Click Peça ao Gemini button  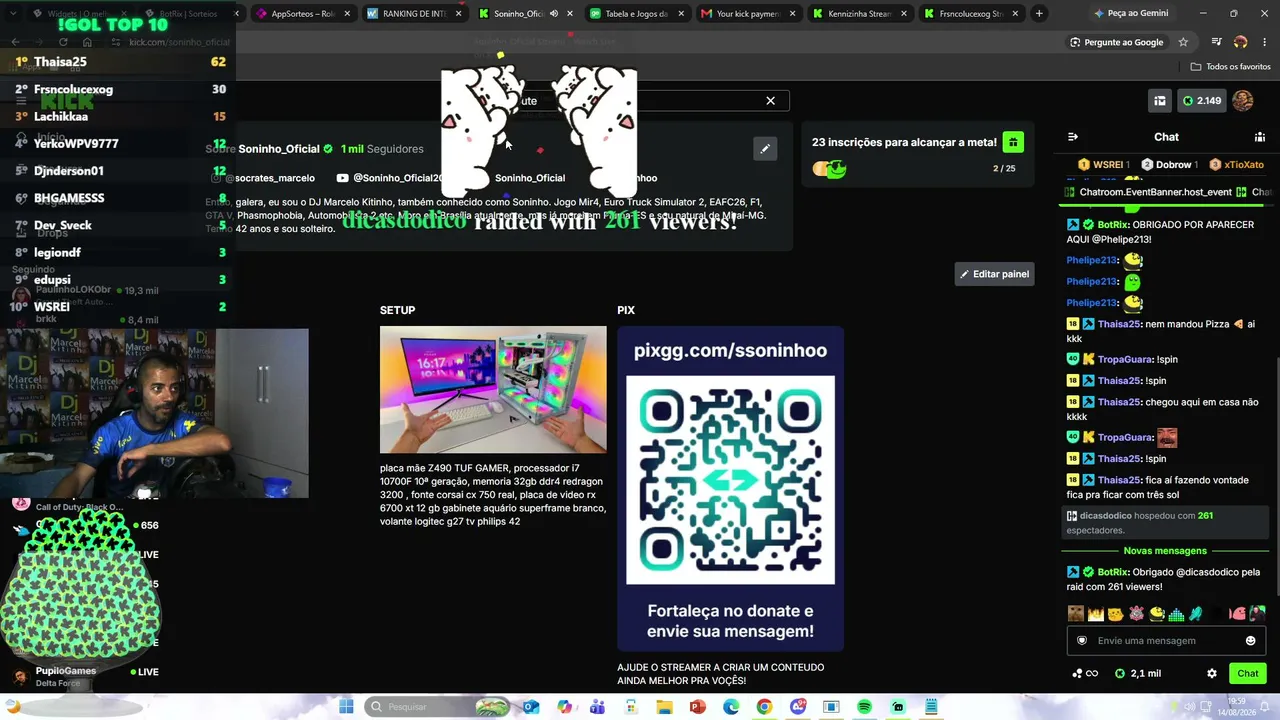point(1131,14)
